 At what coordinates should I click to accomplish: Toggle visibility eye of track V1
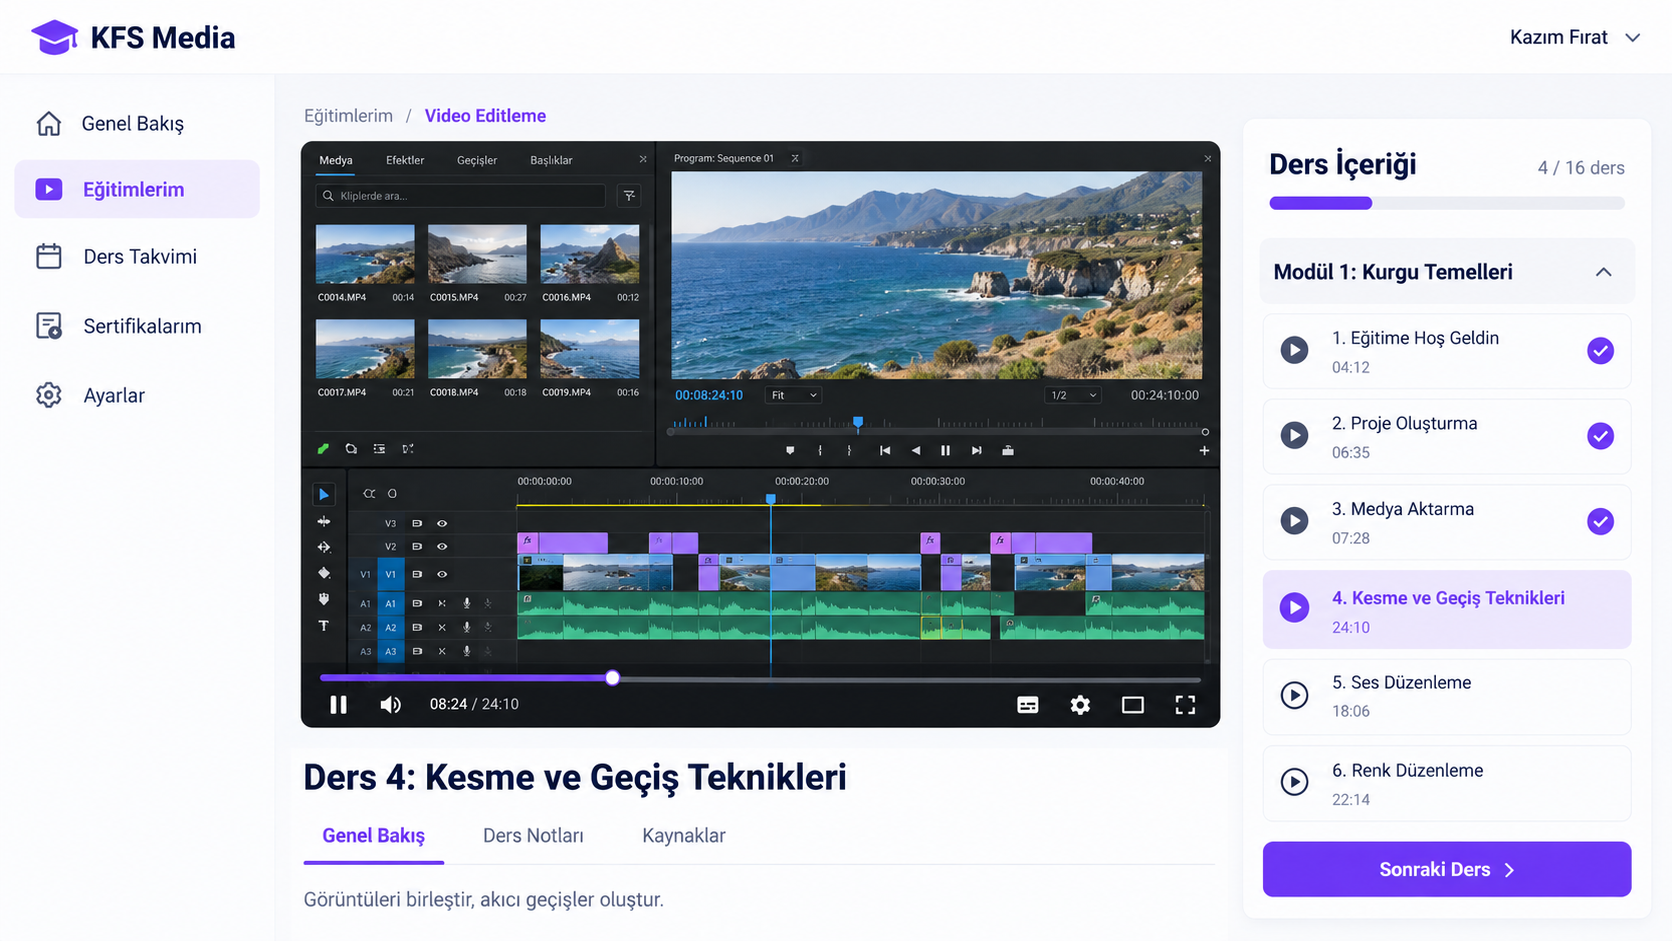point(442,574)
